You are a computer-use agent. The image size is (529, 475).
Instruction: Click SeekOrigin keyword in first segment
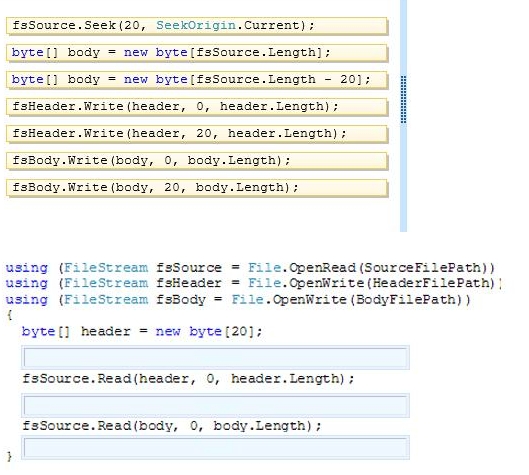pos(196,25)
